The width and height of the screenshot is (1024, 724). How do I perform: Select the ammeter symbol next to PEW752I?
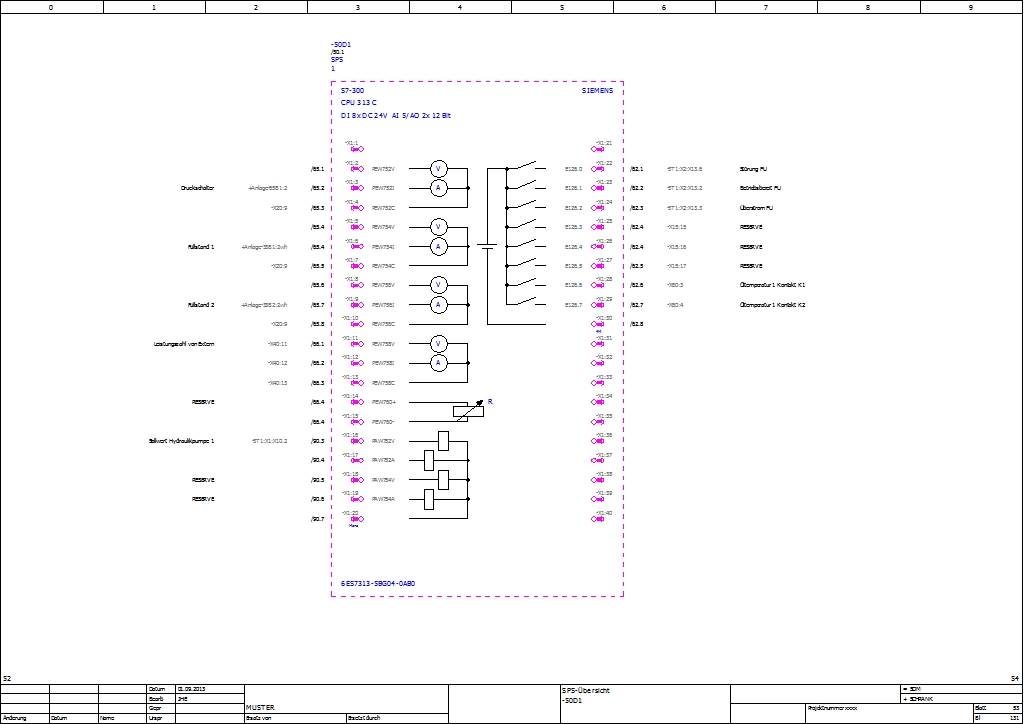point(437,188)
